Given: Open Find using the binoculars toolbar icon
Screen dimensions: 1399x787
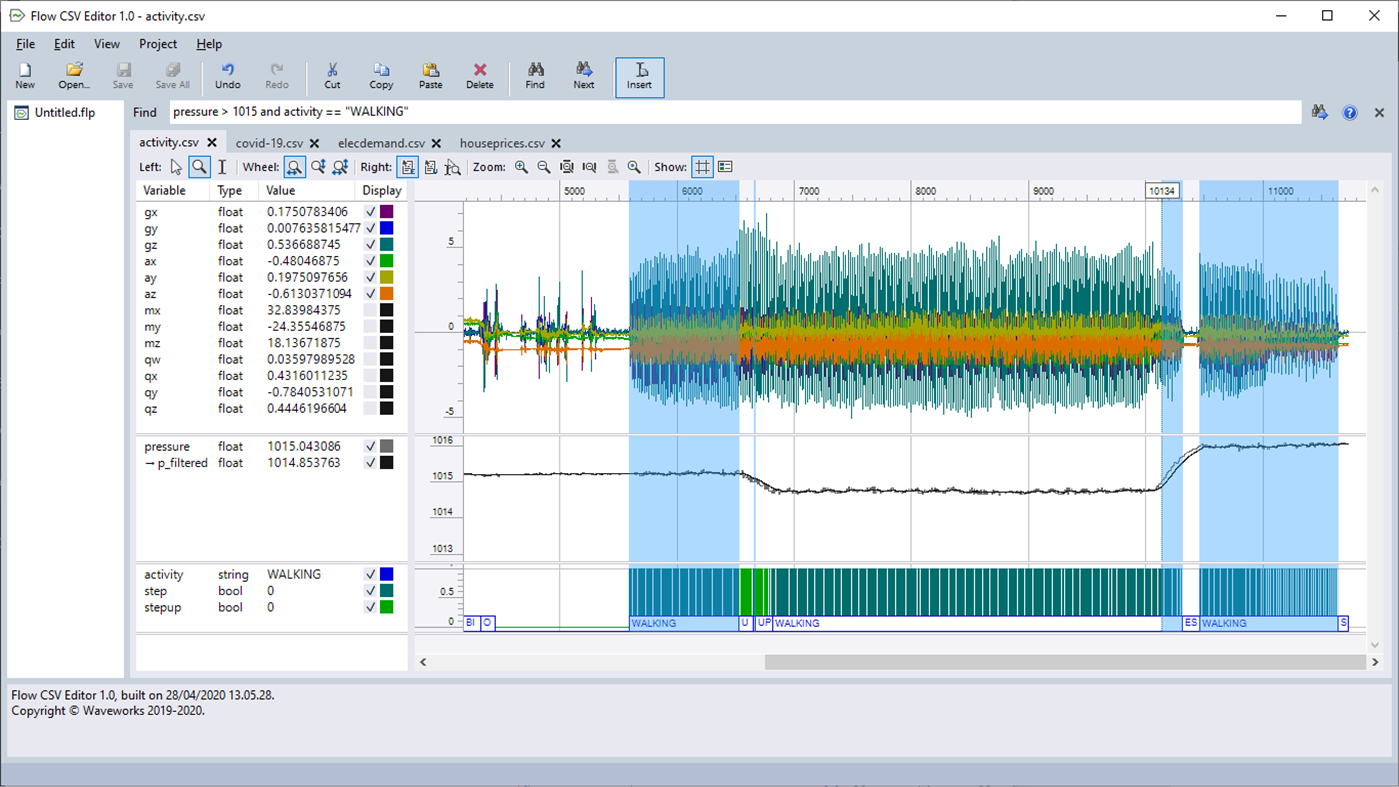Looking at the screenshot, I should [535, 75].
